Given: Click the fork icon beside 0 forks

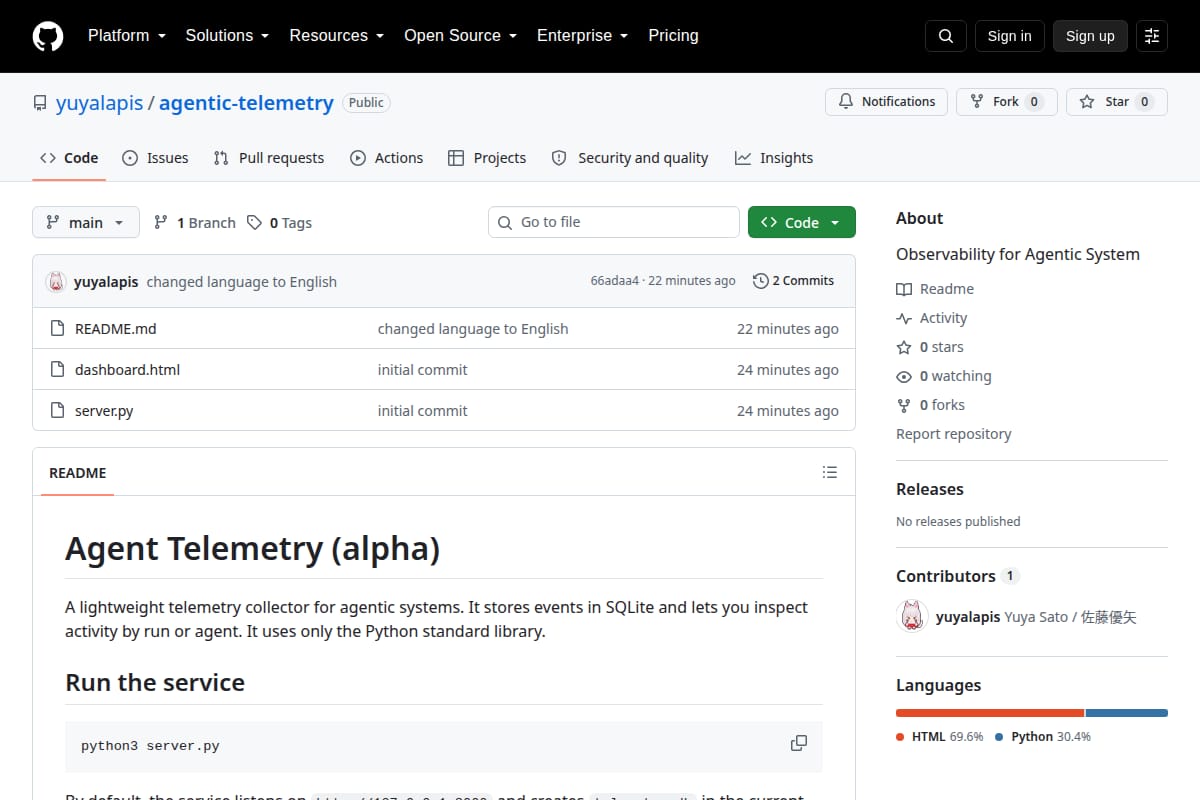Looking at the screenshot, I should (904, 405).
